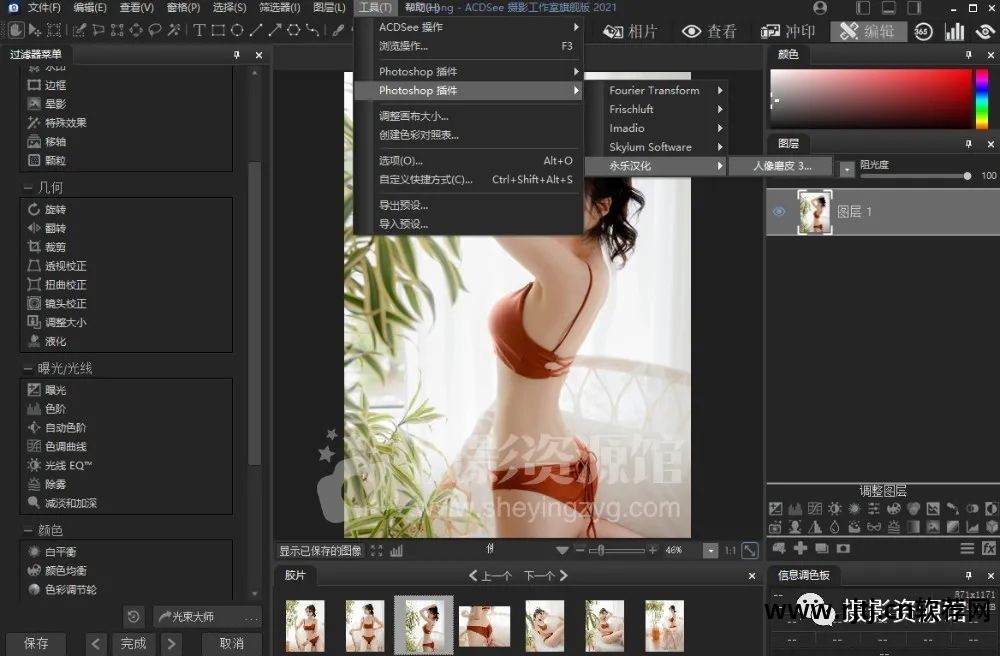Toggle 显示已保存的图像 button
1000x656 pixels.
click(320, 550)
